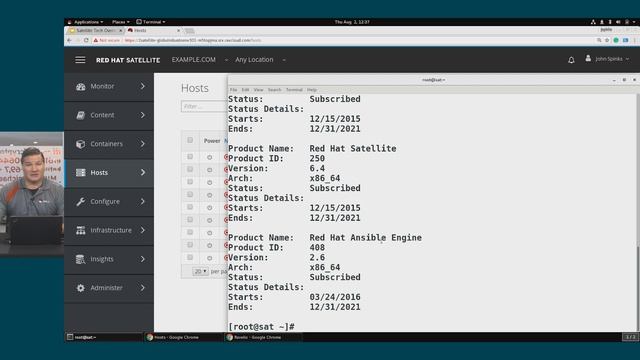Focus the hosts Filter input field

click(x=204, y=107)
